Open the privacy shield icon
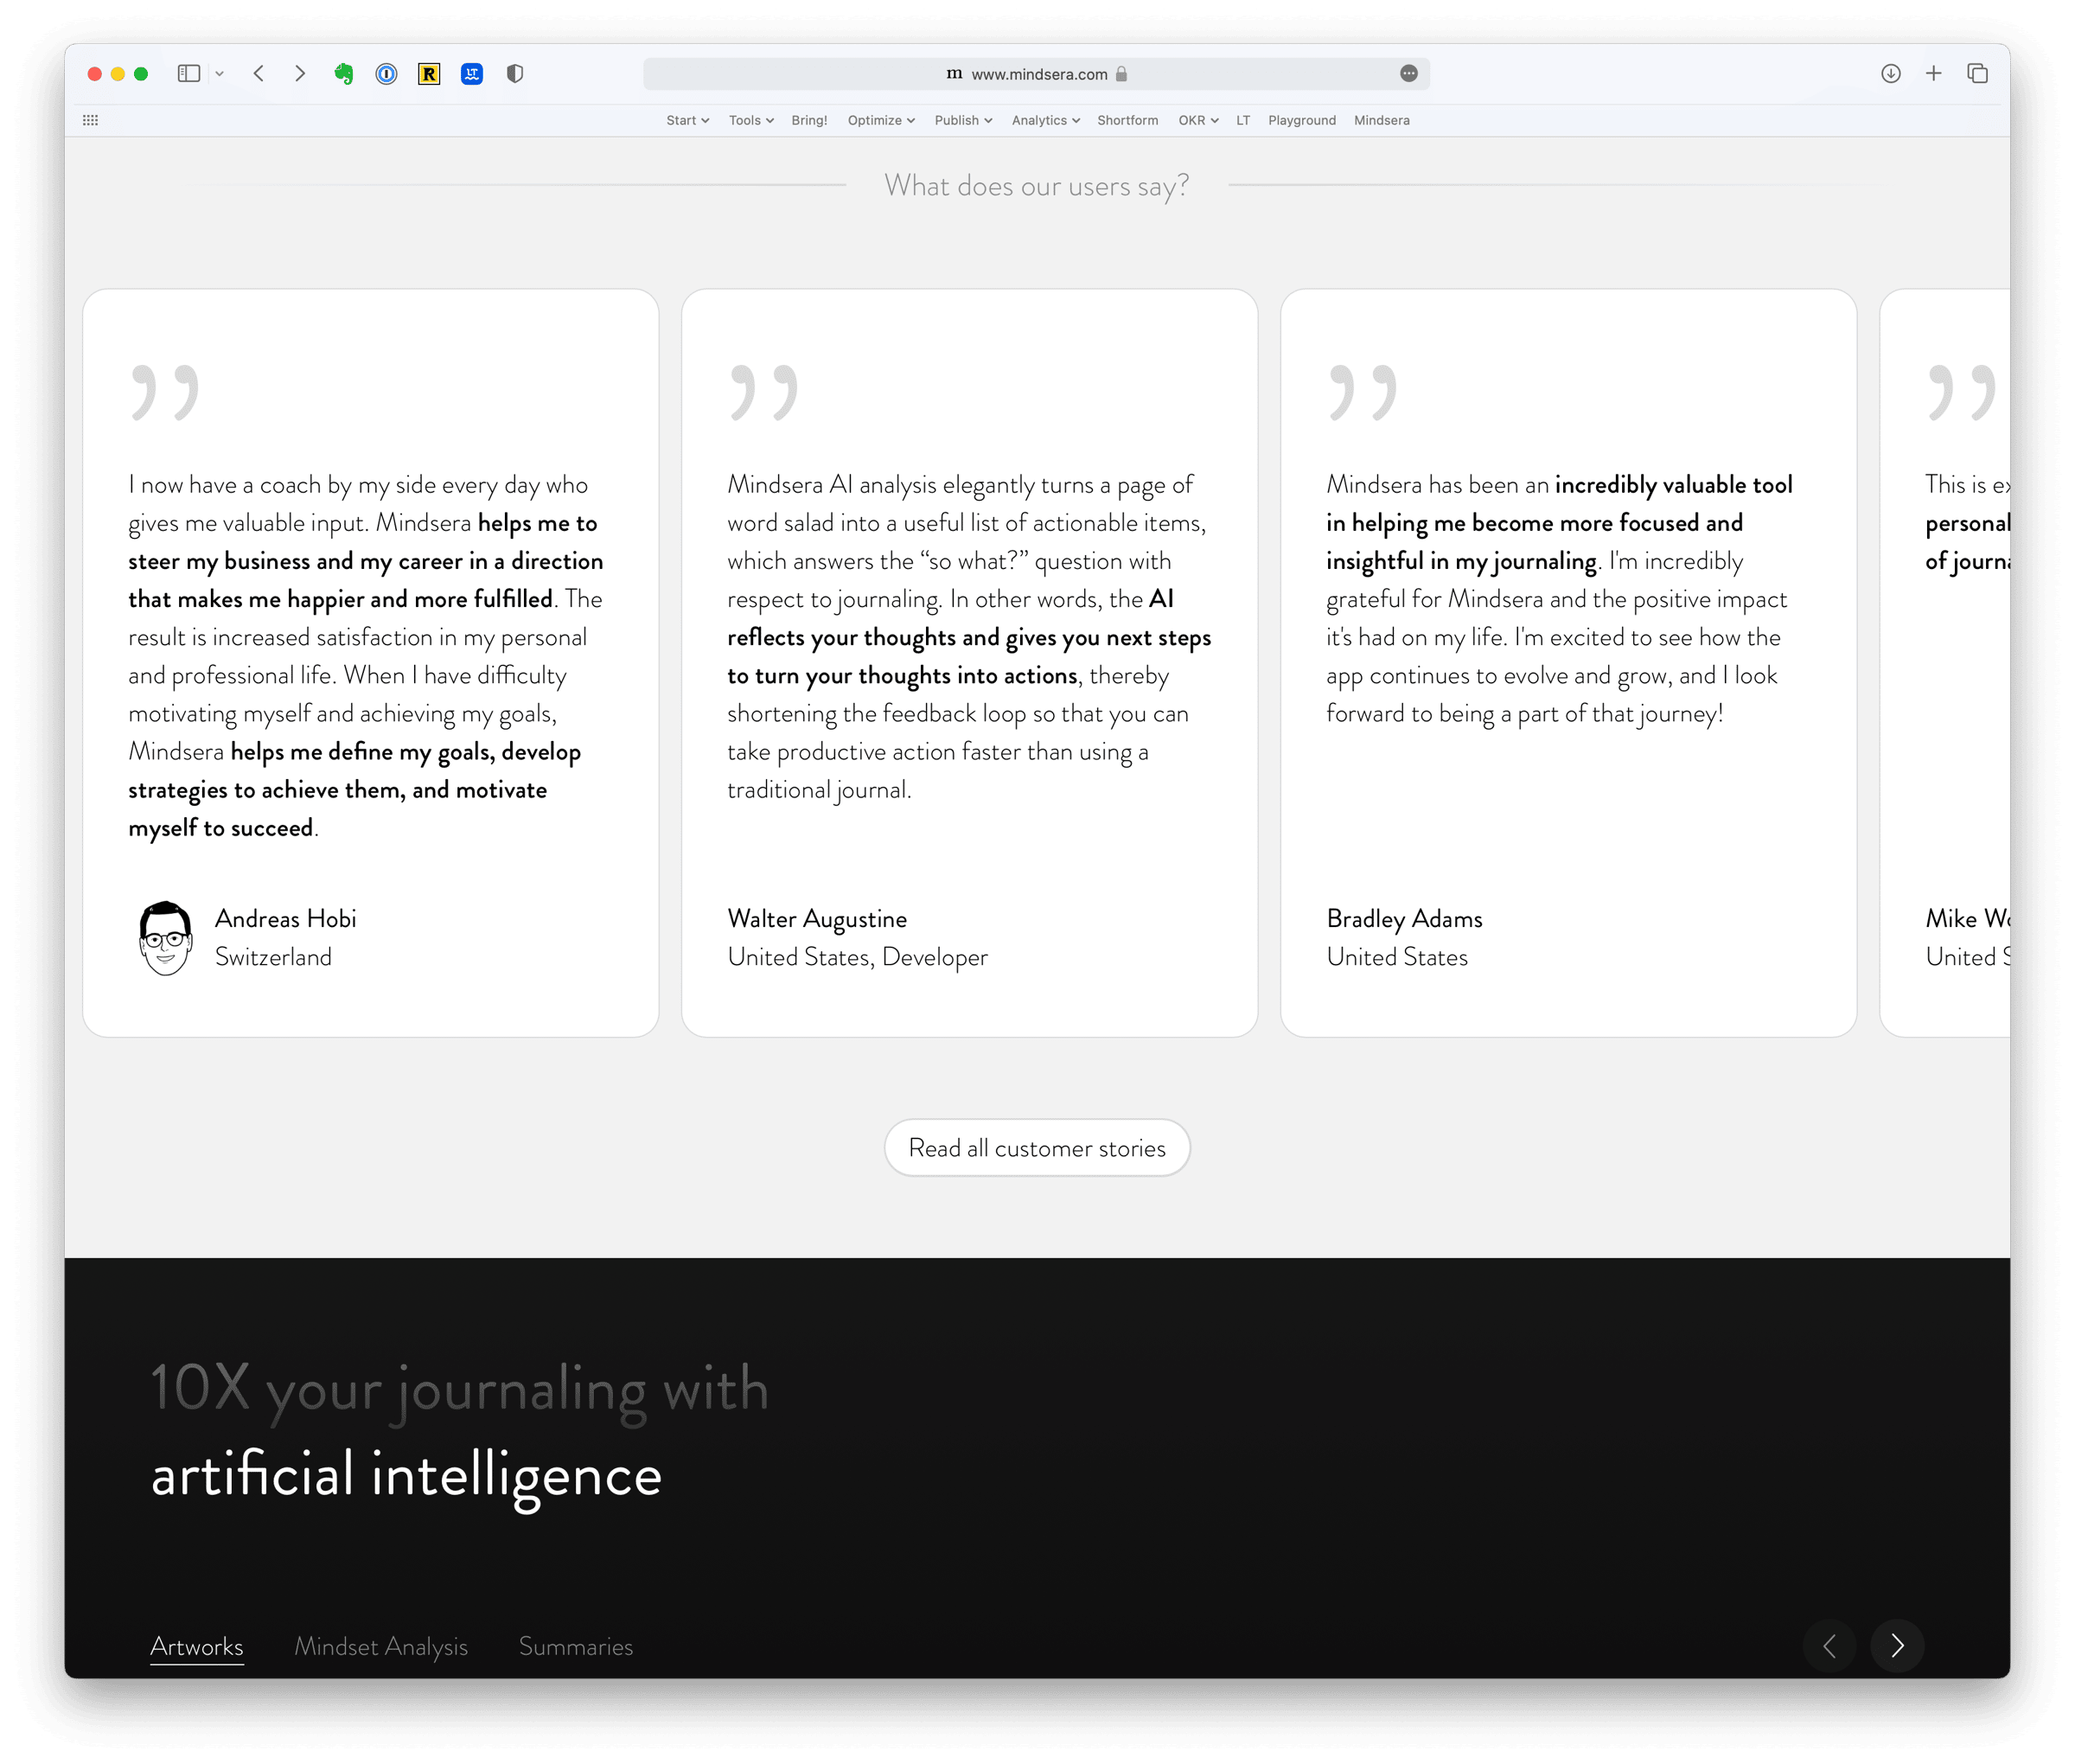The image size is (2075, 1764). click(x=515, y=73)
